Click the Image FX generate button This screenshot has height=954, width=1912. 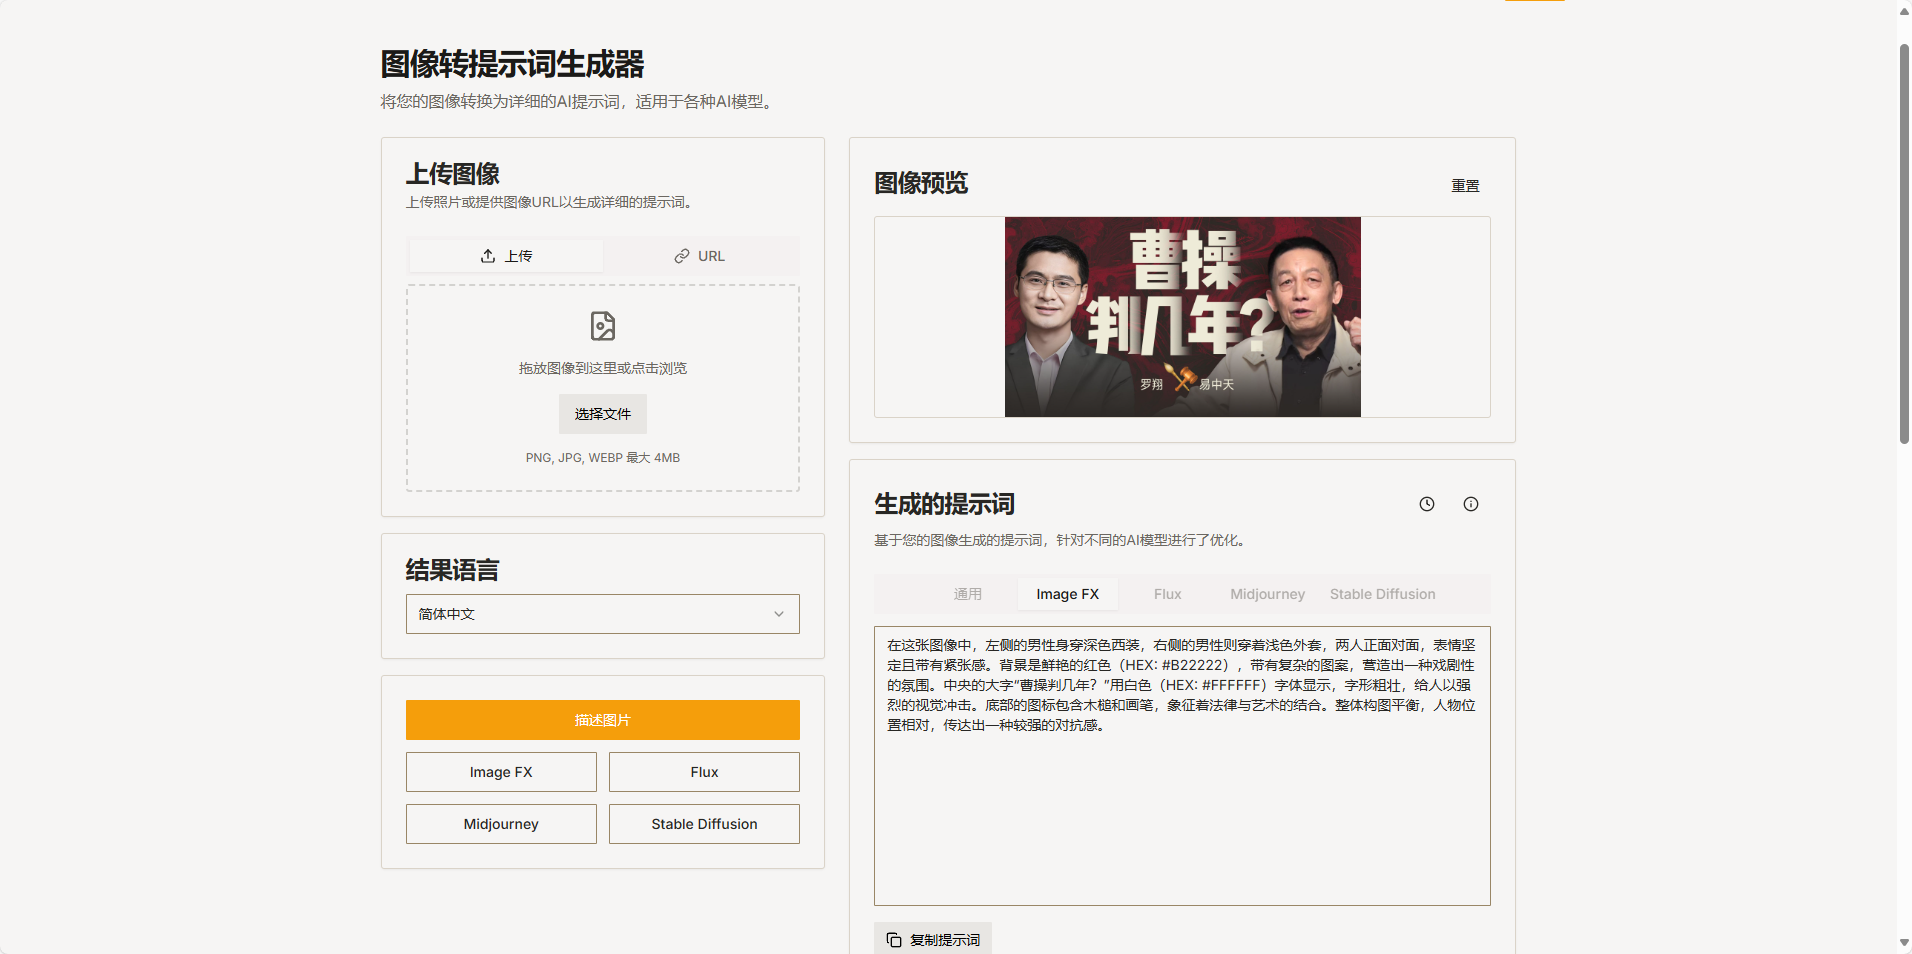click(501, 772)
